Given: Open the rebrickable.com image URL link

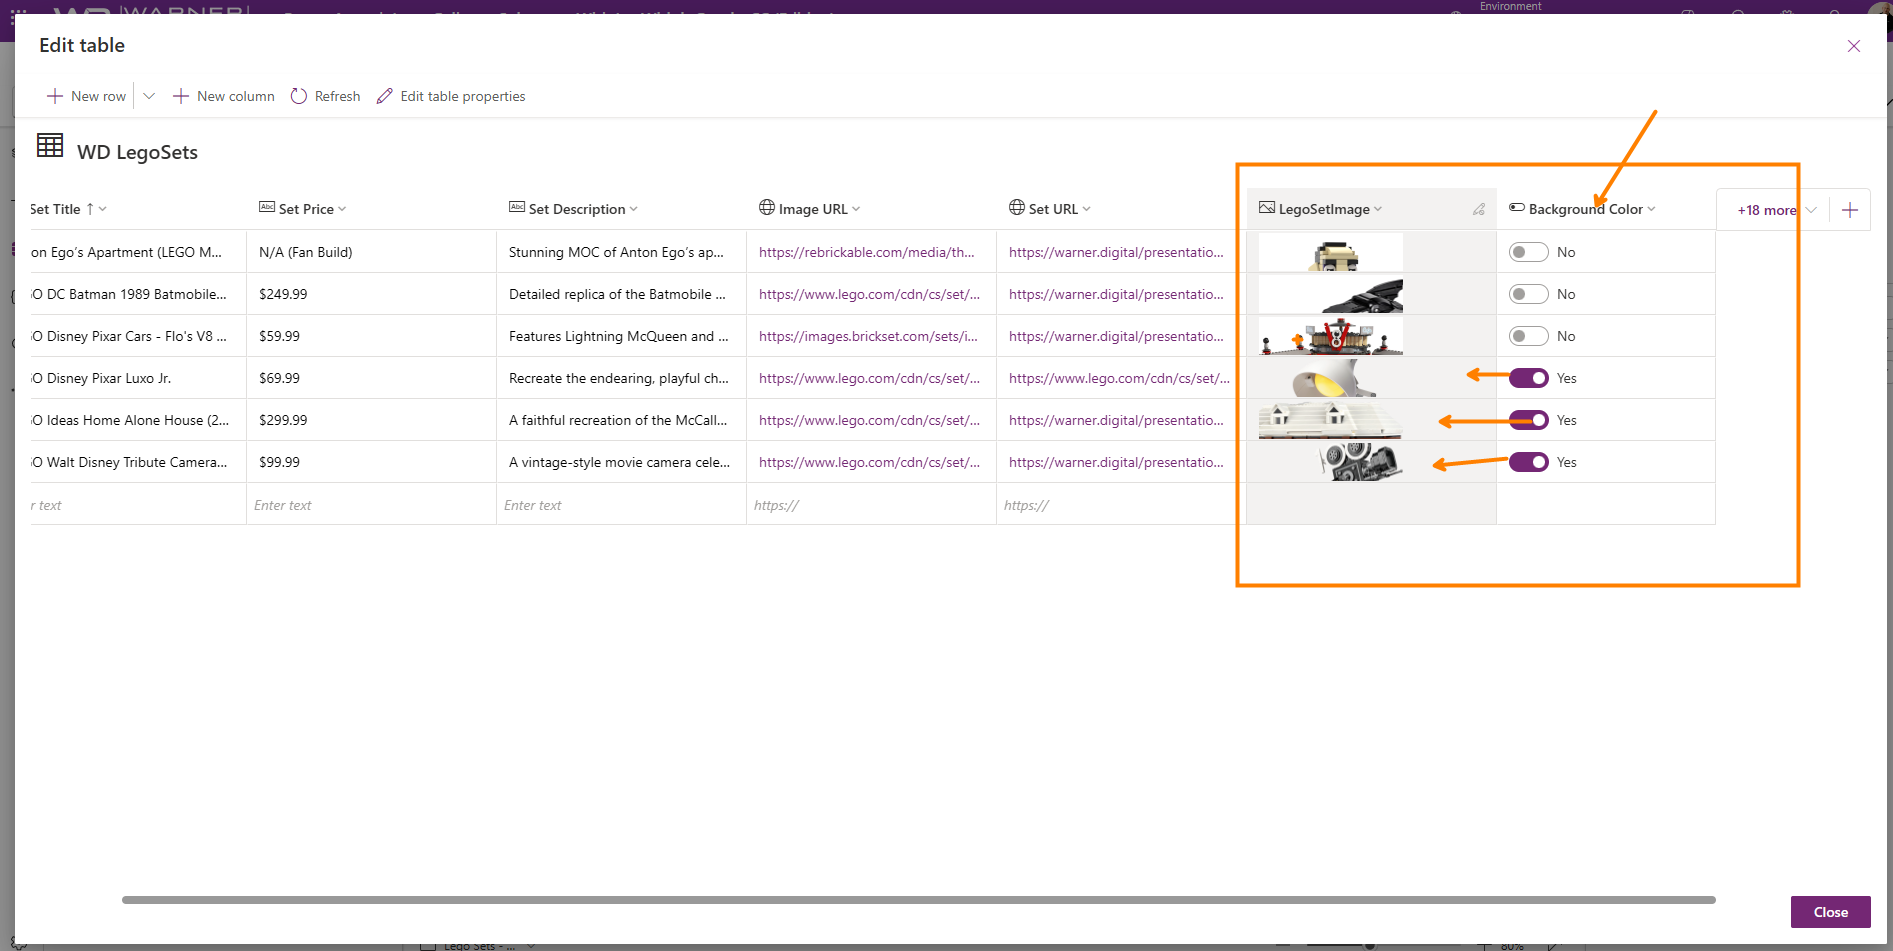Looking at the screenshot, I should (x=866, y=252).
